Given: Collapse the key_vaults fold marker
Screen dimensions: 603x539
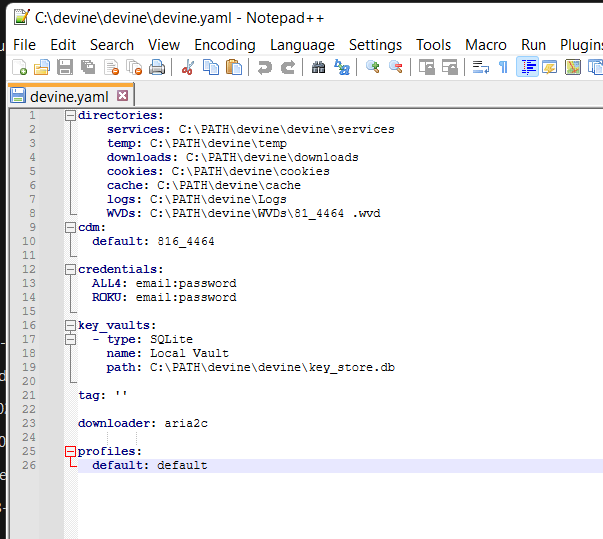Looking at the screenshot, I should coord(70,325).
